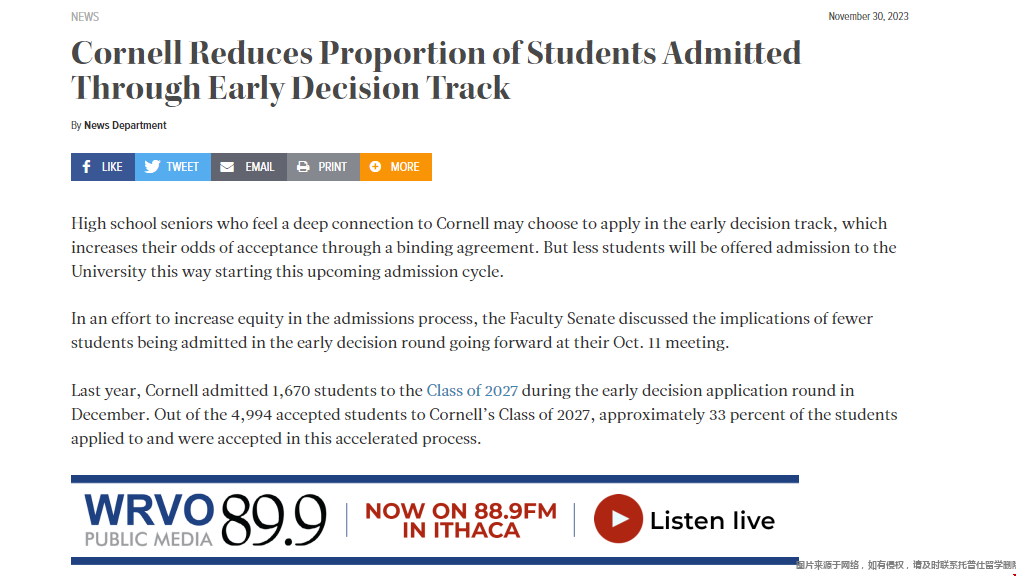
Task: Click the WRVO Public Media logo
Action: 149,520
